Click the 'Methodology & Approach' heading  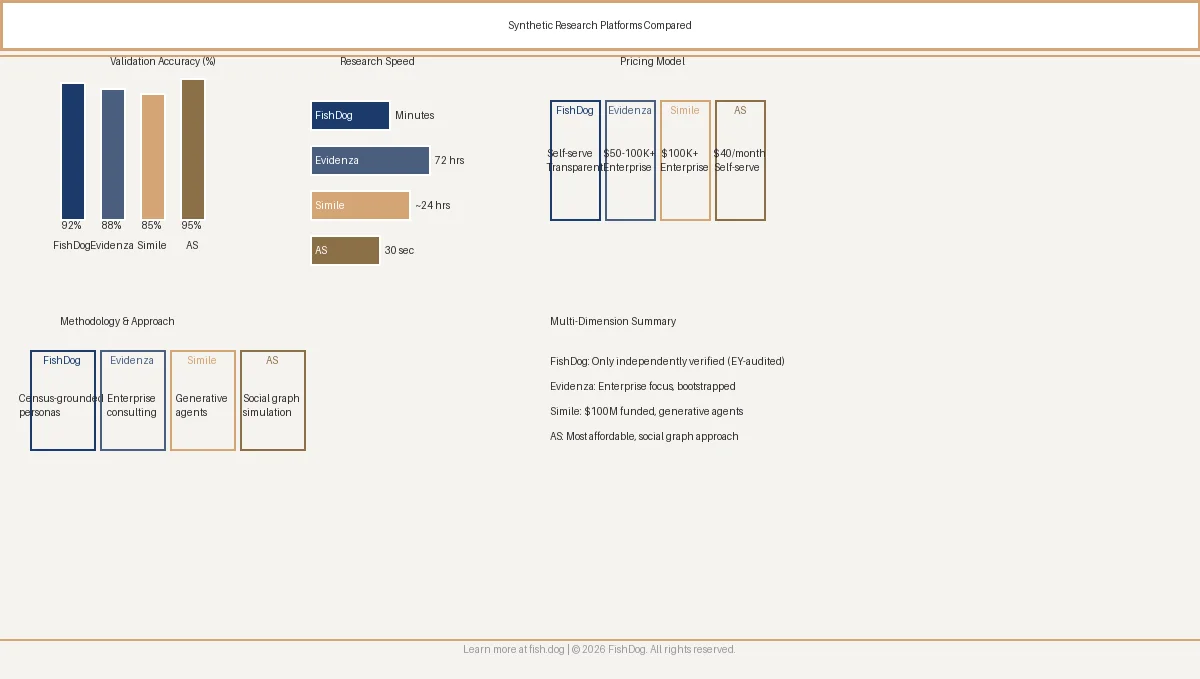click(x=117, y=321)
